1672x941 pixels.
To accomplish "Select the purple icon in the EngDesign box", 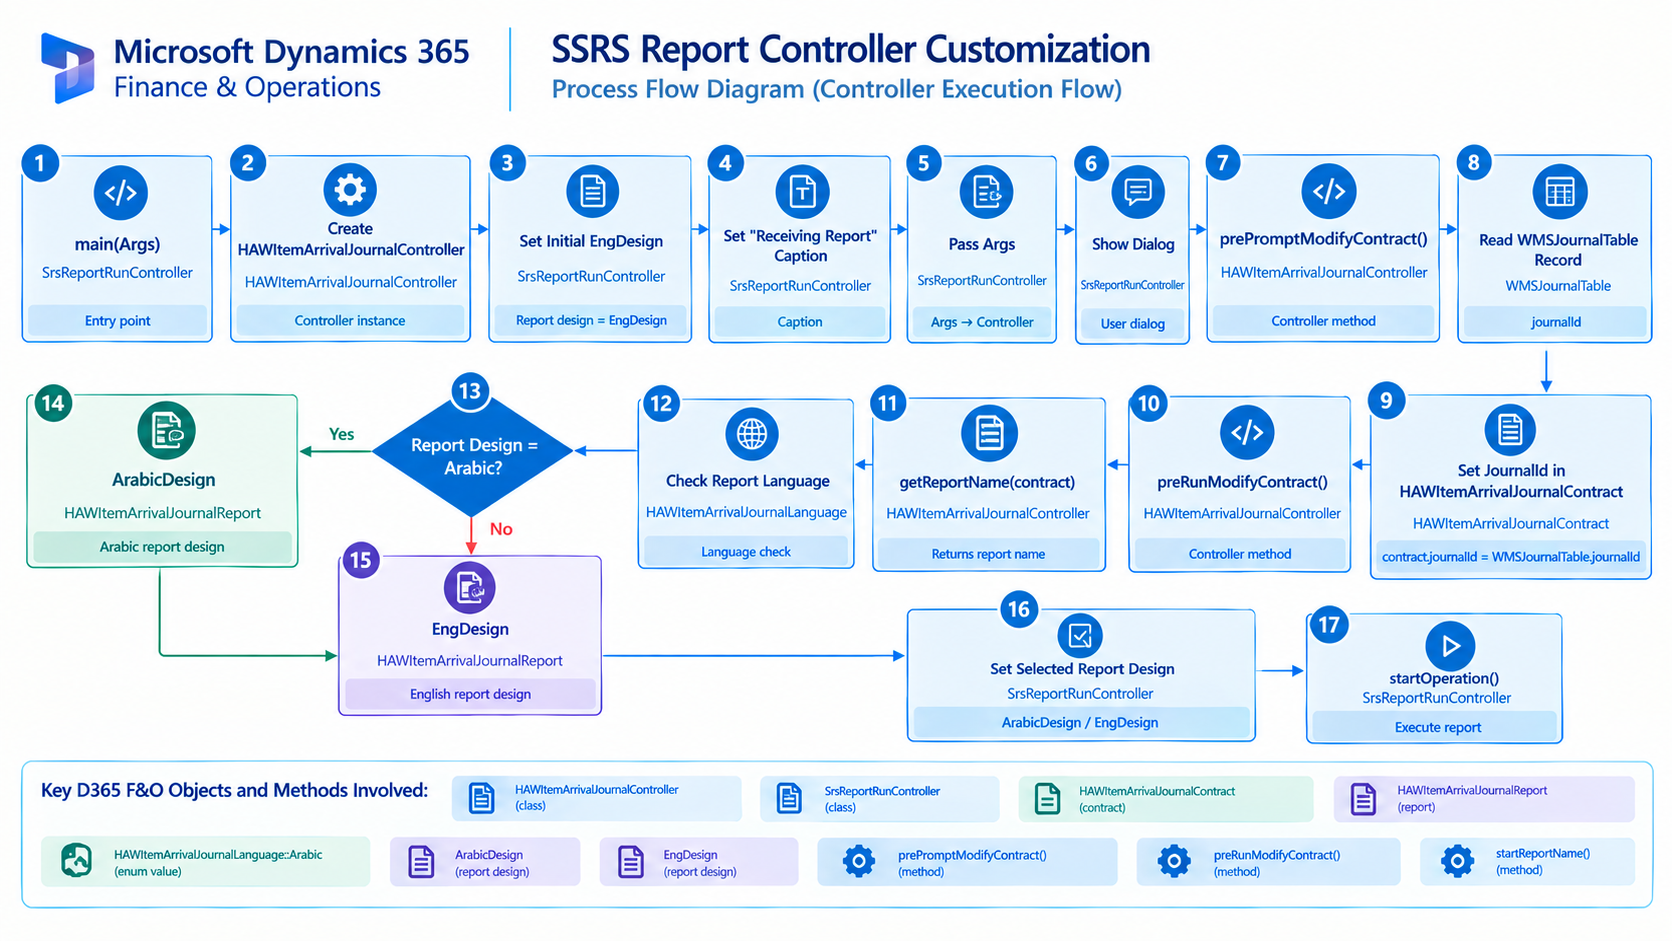I will tap(470, 587).
